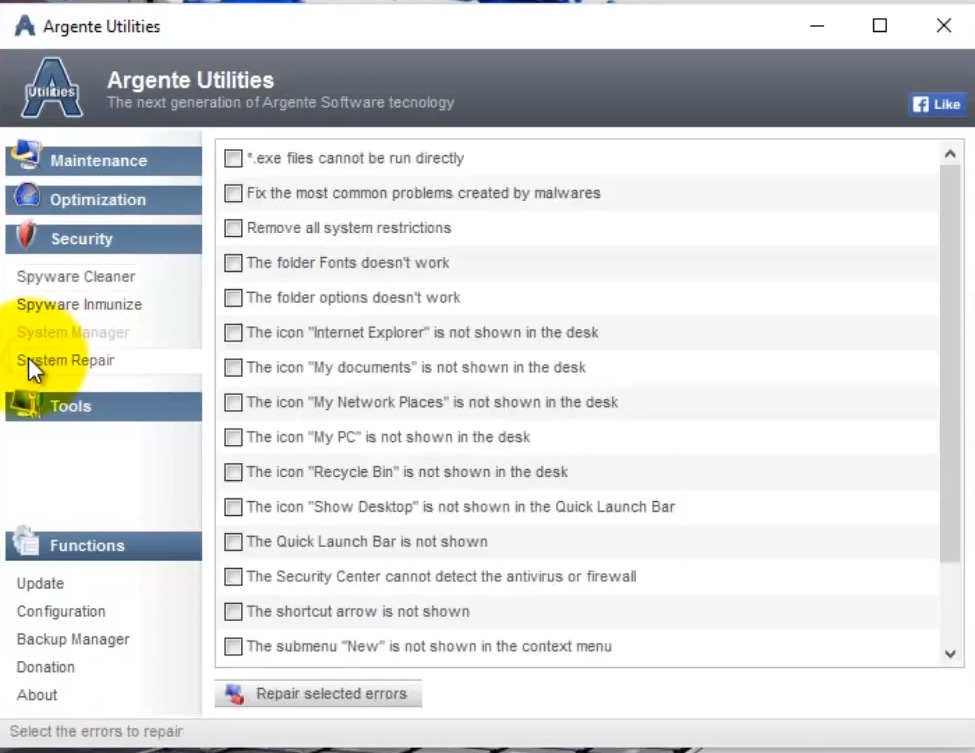Open the Donation page

[46, 667]
